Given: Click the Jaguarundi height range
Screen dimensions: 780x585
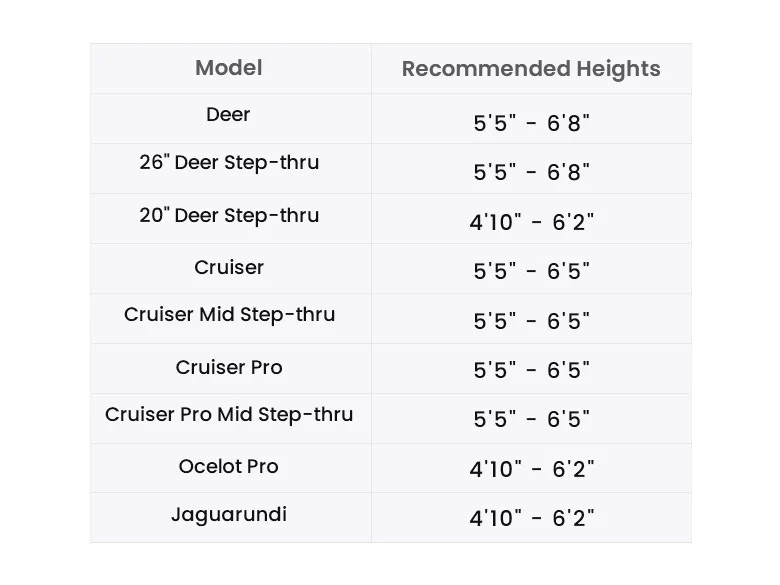Looking at the screenshot, I should (531, 518).
